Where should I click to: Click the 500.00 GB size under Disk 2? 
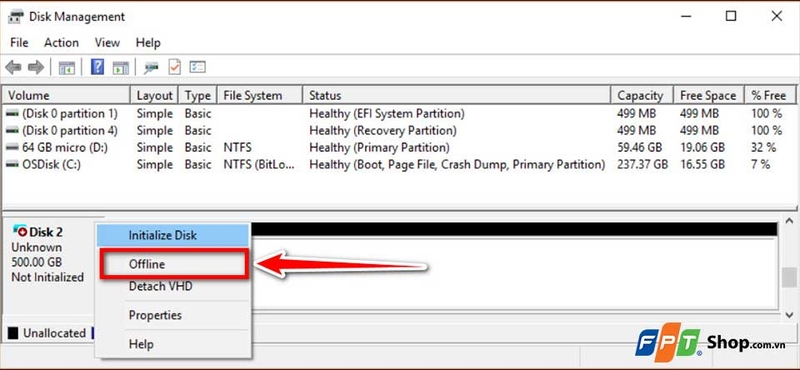tap(37, 262)
